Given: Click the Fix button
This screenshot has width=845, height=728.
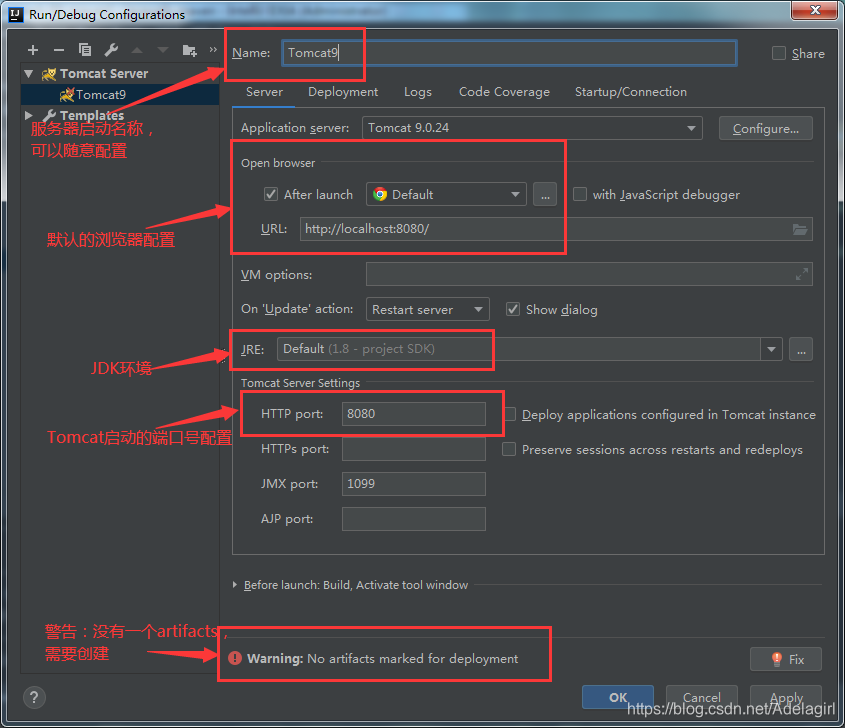Looking at the screenshot, I should tap(786, 659).
